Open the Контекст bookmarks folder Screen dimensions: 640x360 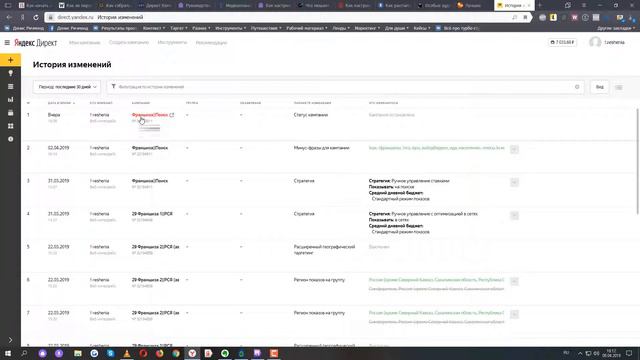point(154,28)
